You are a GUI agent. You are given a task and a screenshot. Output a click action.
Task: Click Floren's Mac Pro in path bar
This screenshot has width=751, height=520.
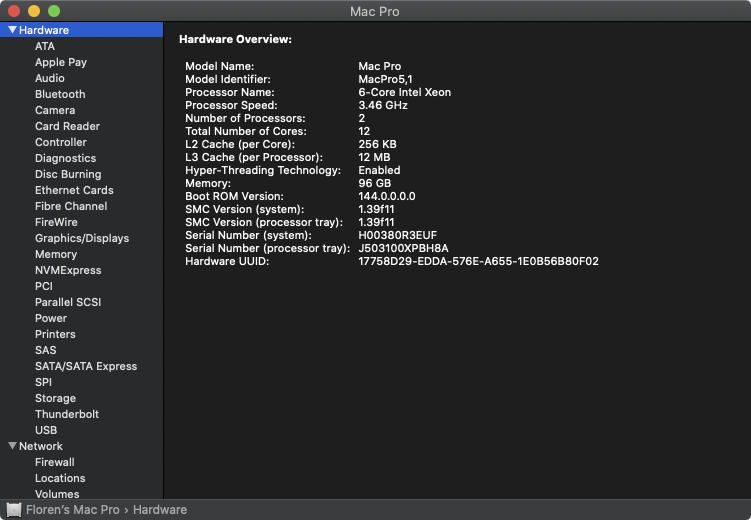(72, 510)
